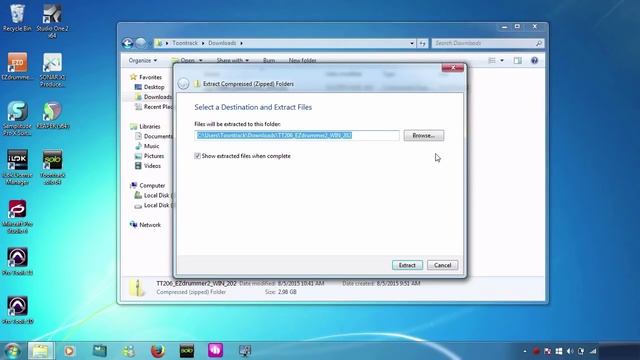
Task: Close the Extract Compressed Folders dialog
Action: click(453, 67)
